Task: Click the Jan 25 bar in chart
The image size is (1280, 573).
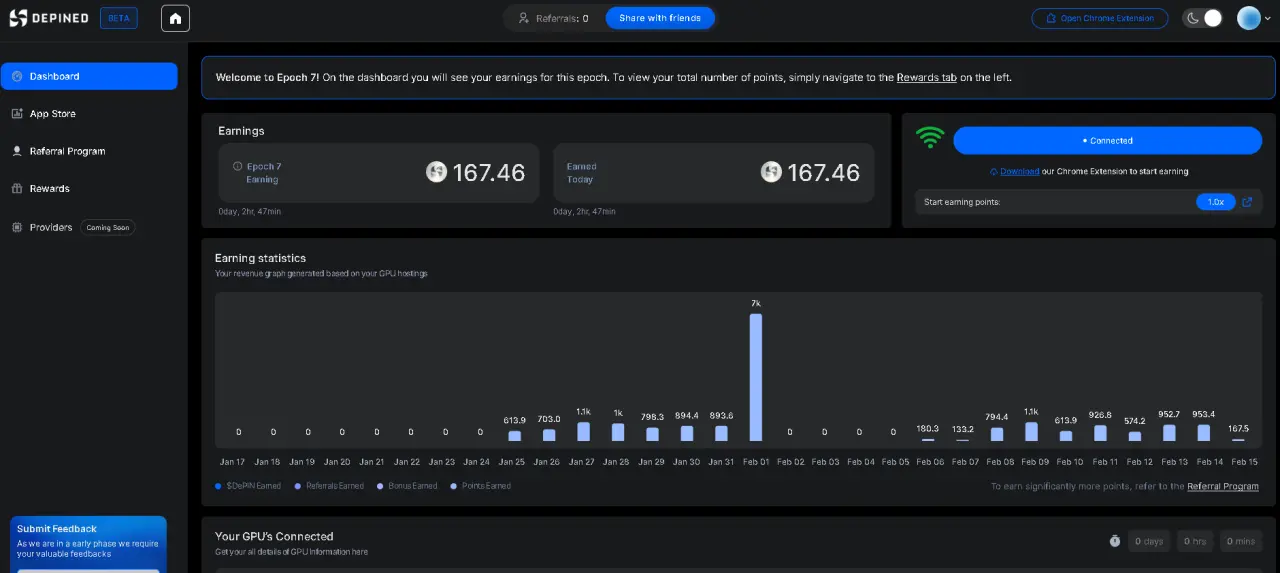Action: point(515,436)
